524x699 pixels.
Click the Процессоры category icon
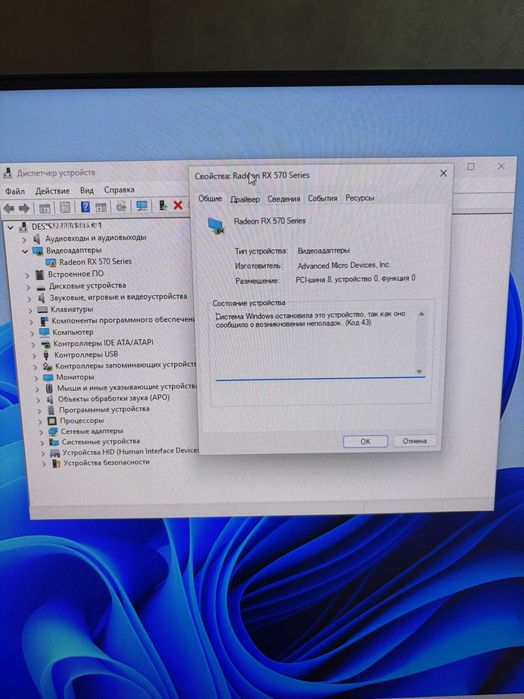(52, 421)
